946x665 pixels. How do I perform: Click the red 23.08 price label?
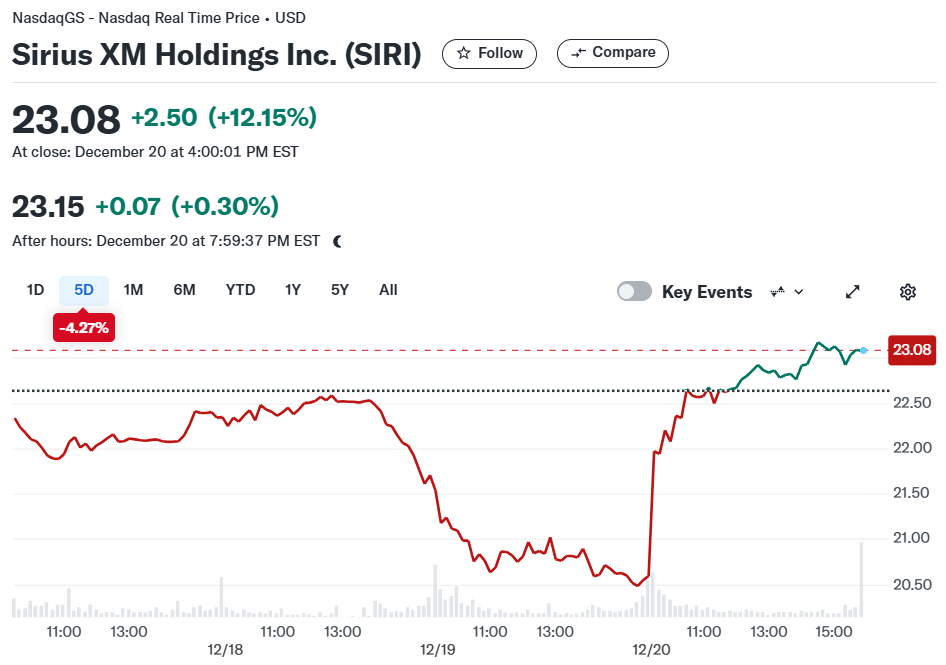point(912,350)
